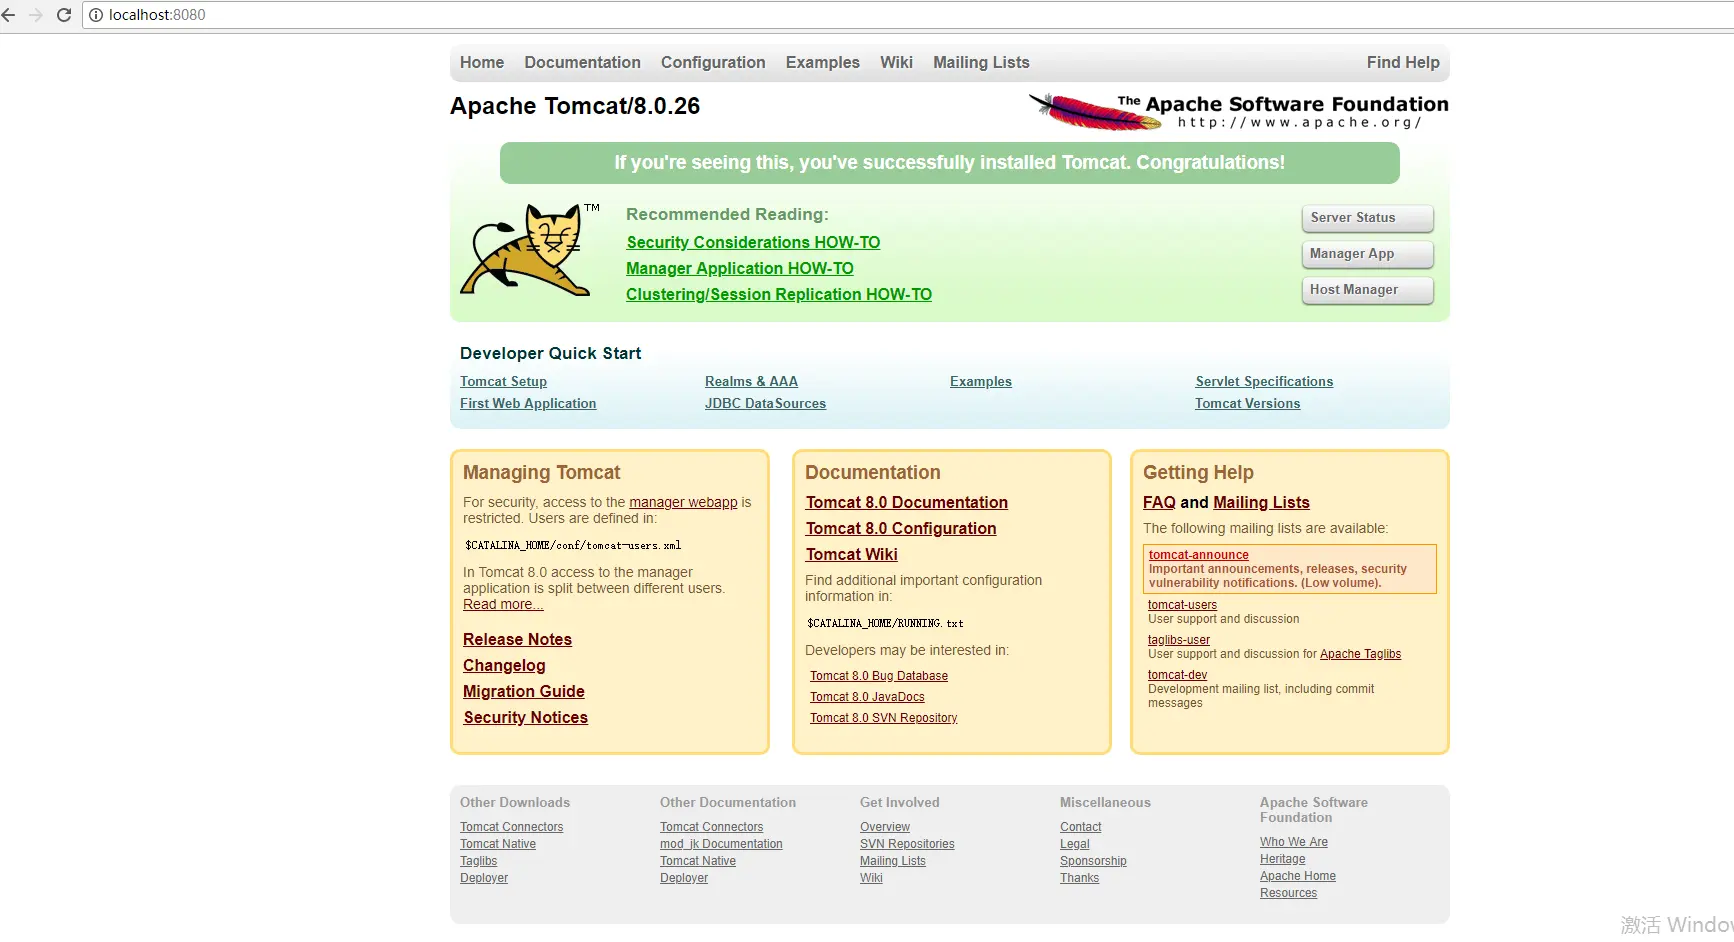Open the Tomcat Setup quick start link
Image resolution: width=1734 pixels, height=942 pixels.
click(x=503, y=381)
